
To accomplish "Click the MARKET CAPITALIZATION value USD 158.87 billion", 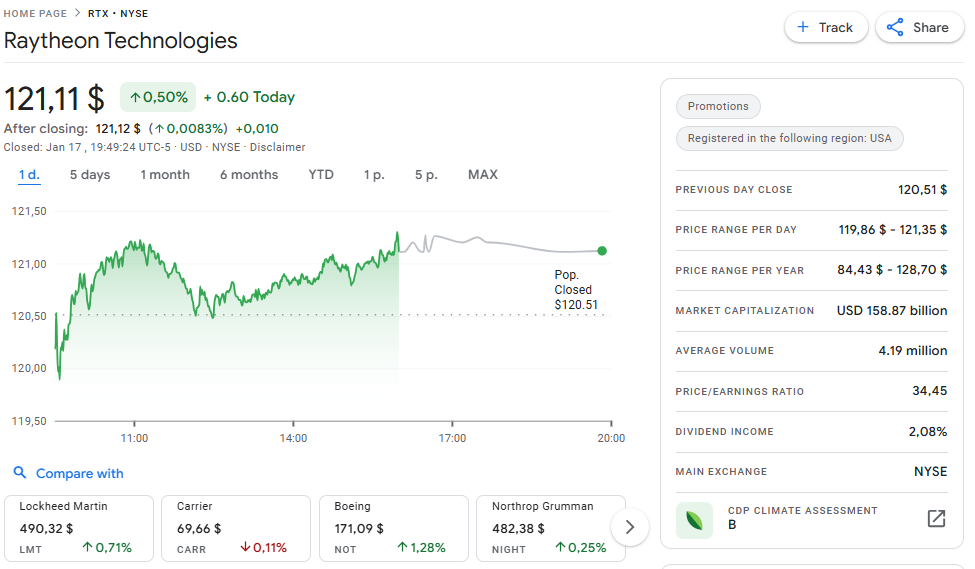I will pyautogui.click(x=892, y=310).
